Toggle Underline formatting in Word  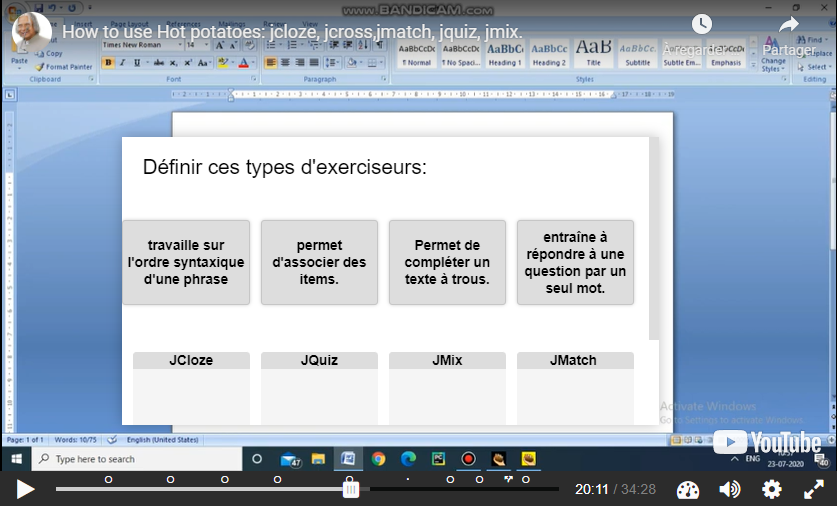(137, 63)
